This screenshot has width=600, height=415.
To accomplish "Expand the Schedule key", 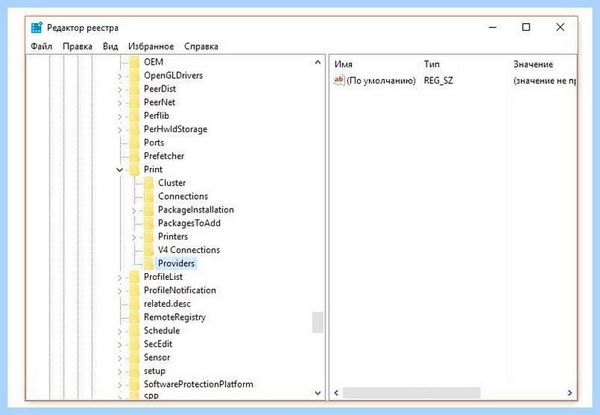I will click(x=120, y=331).
